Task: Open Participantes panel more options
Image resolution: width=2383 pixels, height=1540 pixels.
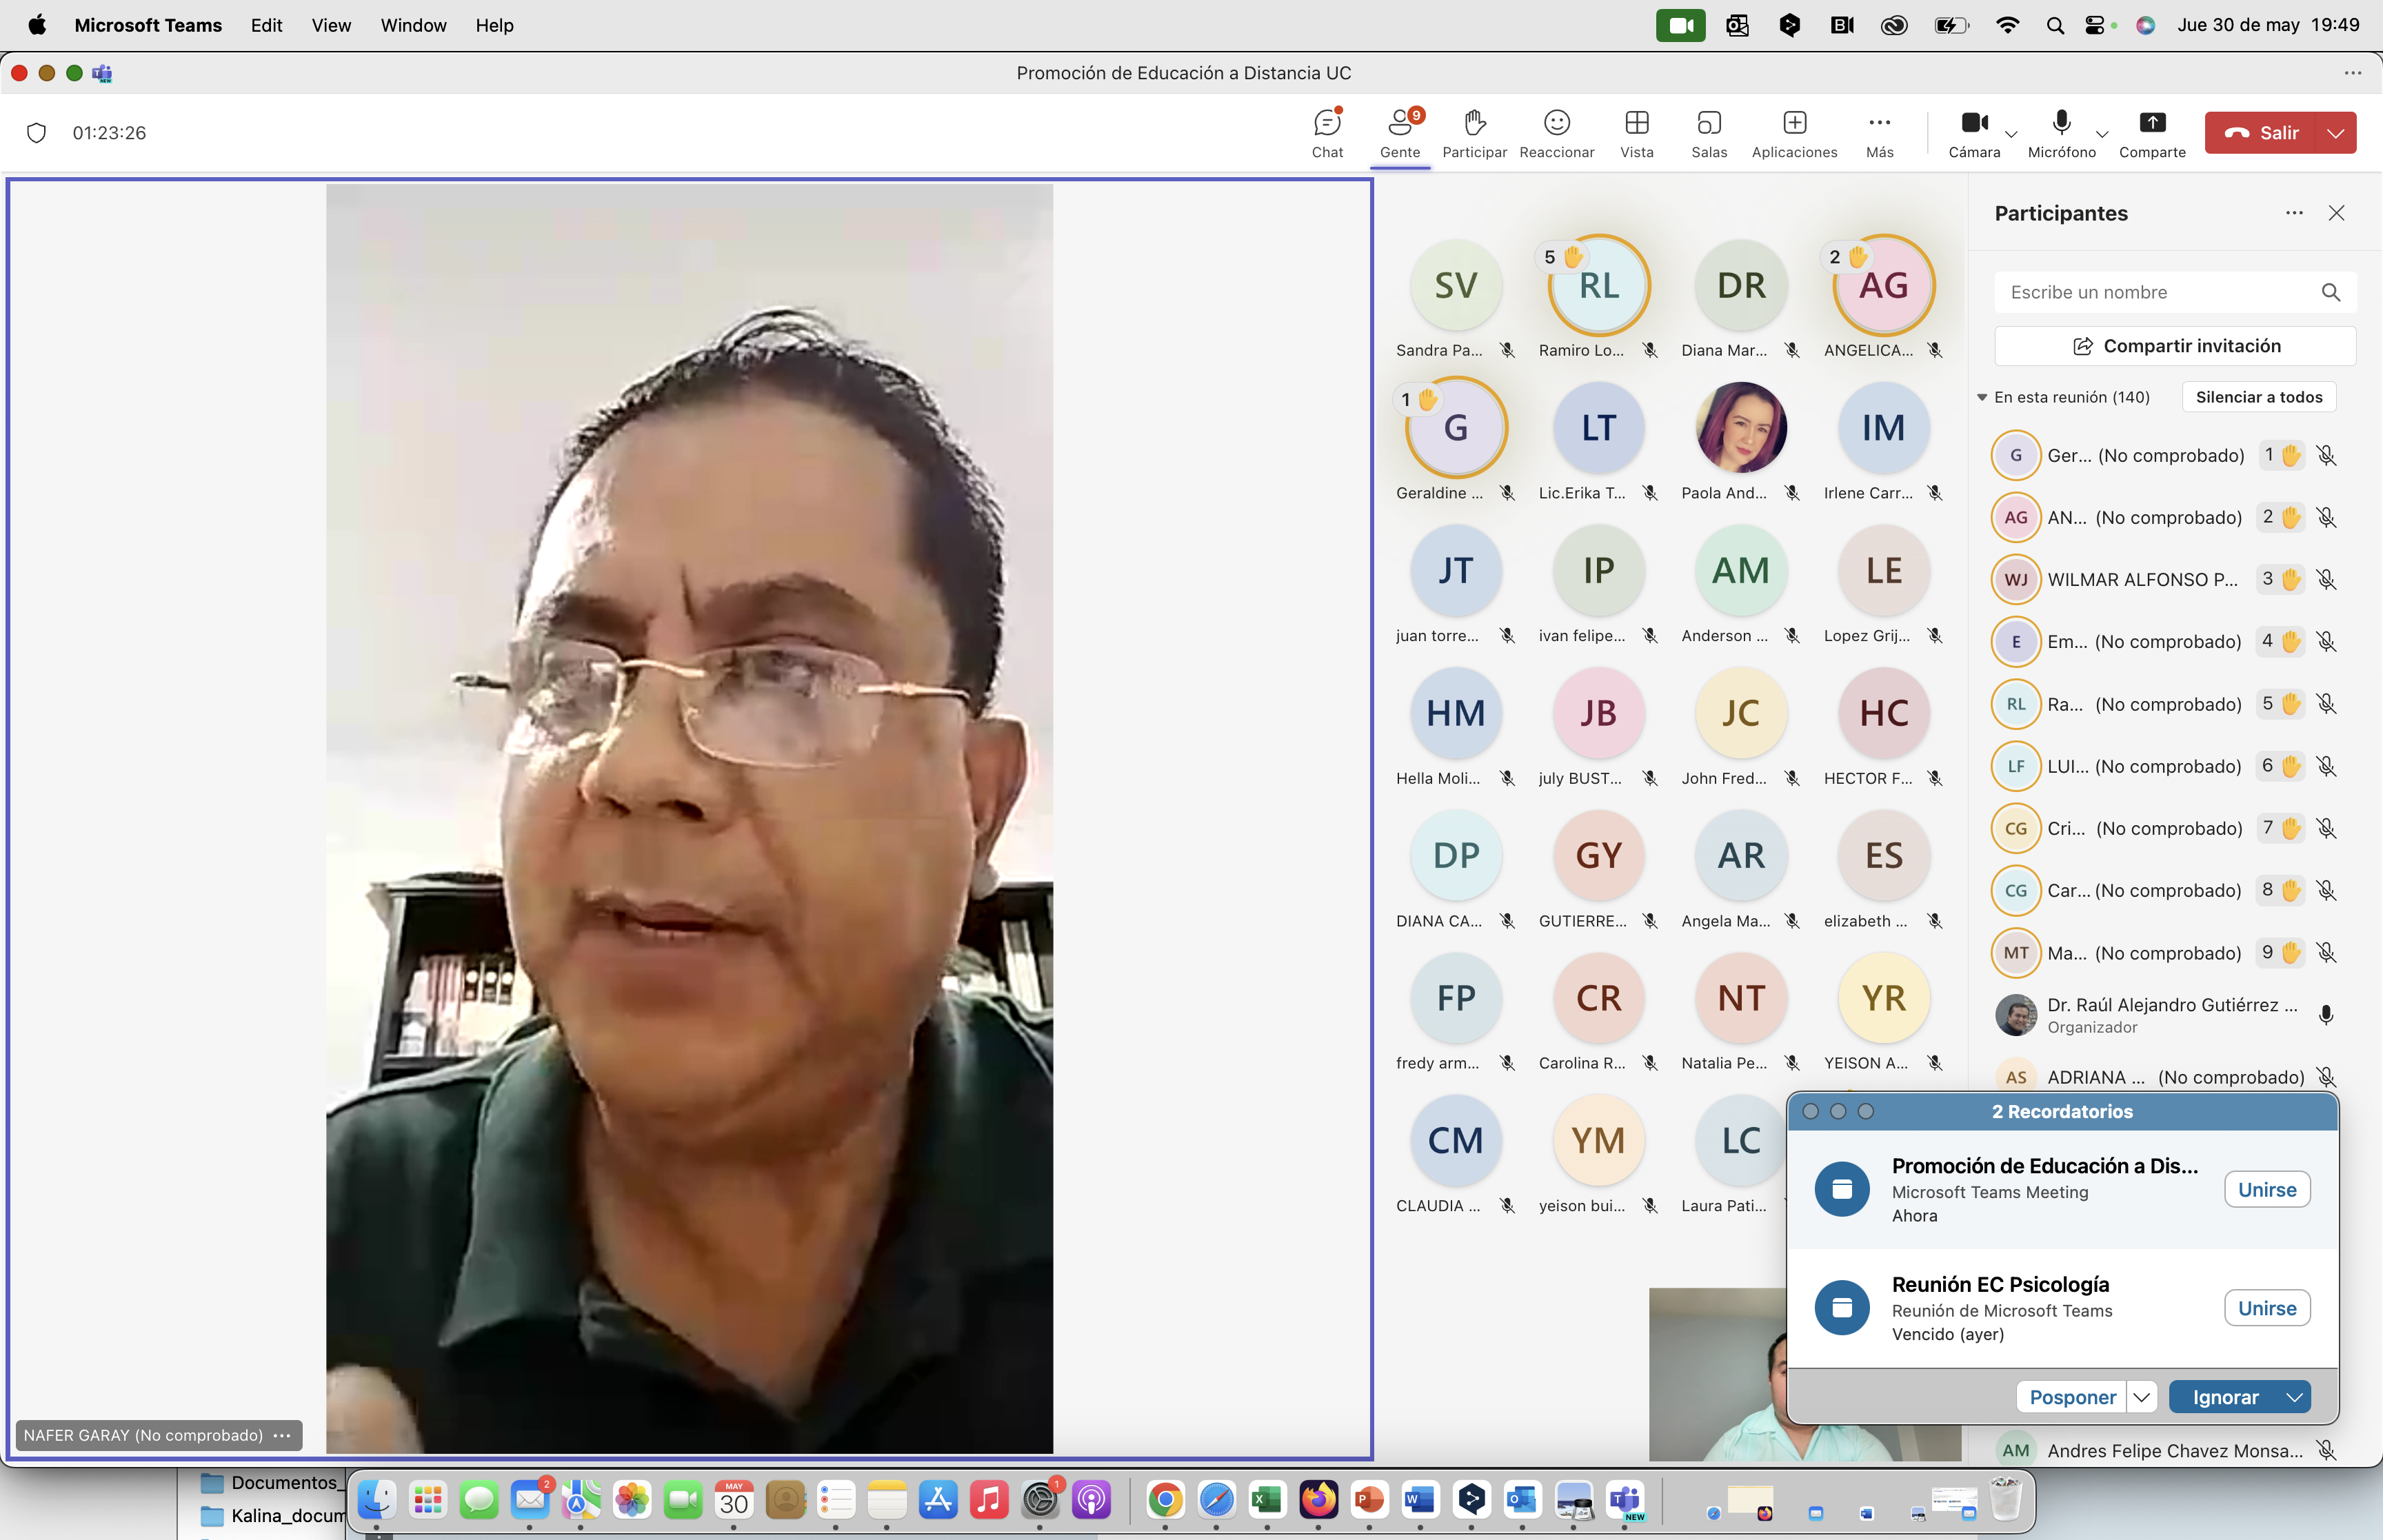Action: [2294, 213]
